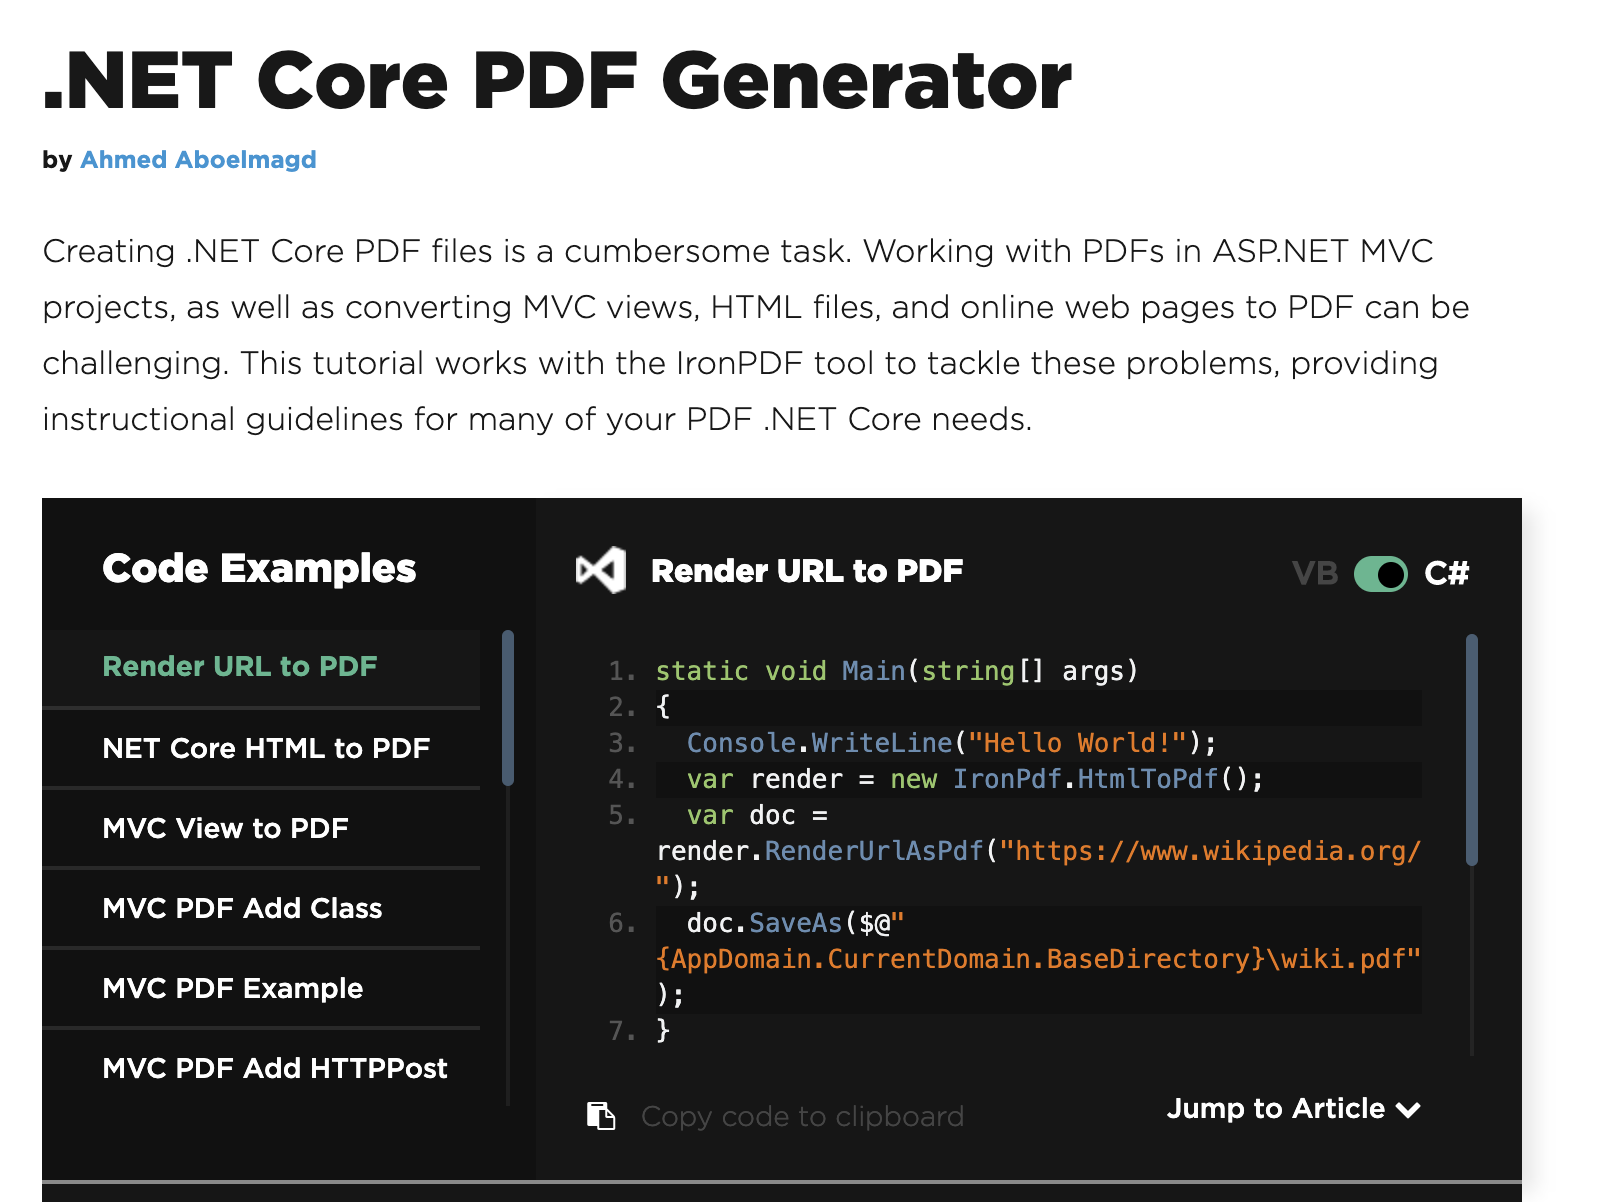Select NET Core HTML to PDF example
The image size is (1600, 1202).
point(266,748)
